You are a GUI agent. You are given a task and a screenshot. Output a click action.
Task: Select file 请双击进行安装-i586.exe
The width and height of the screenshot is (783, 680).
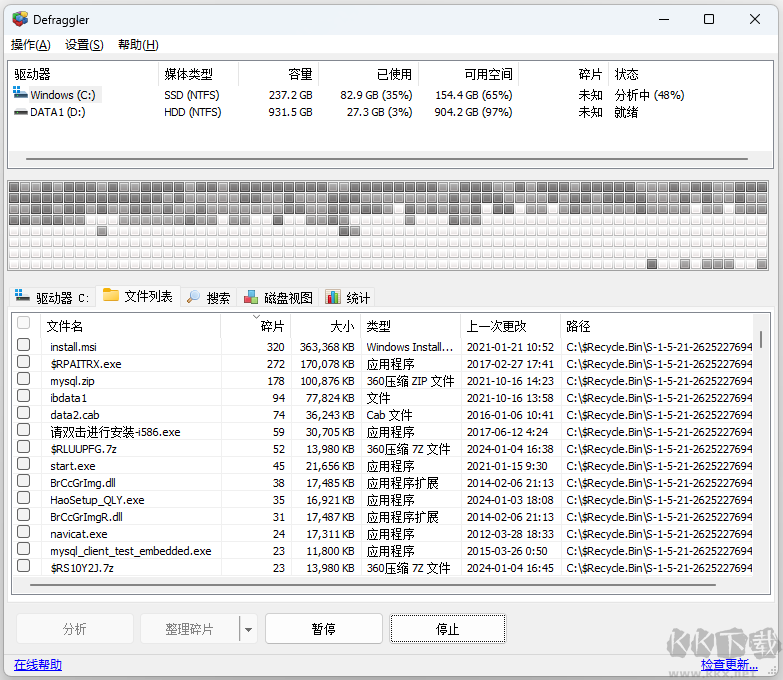click(115, 432)
